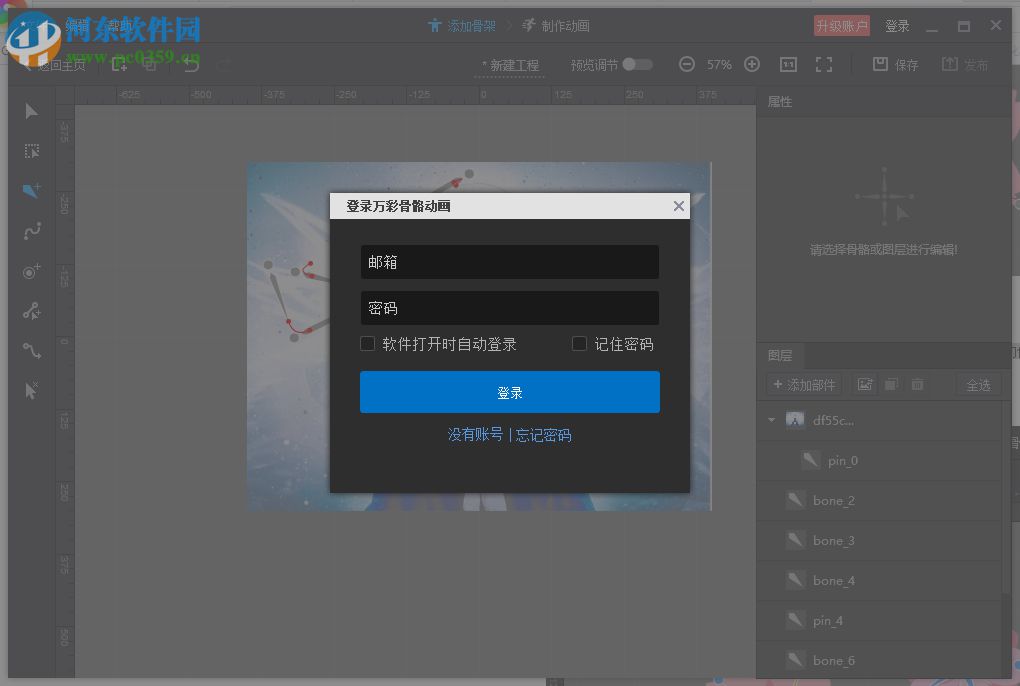The width and height of the screenshot is (1020, 686).
Task: Click the 57% zoom value
Action: (719, 64)
